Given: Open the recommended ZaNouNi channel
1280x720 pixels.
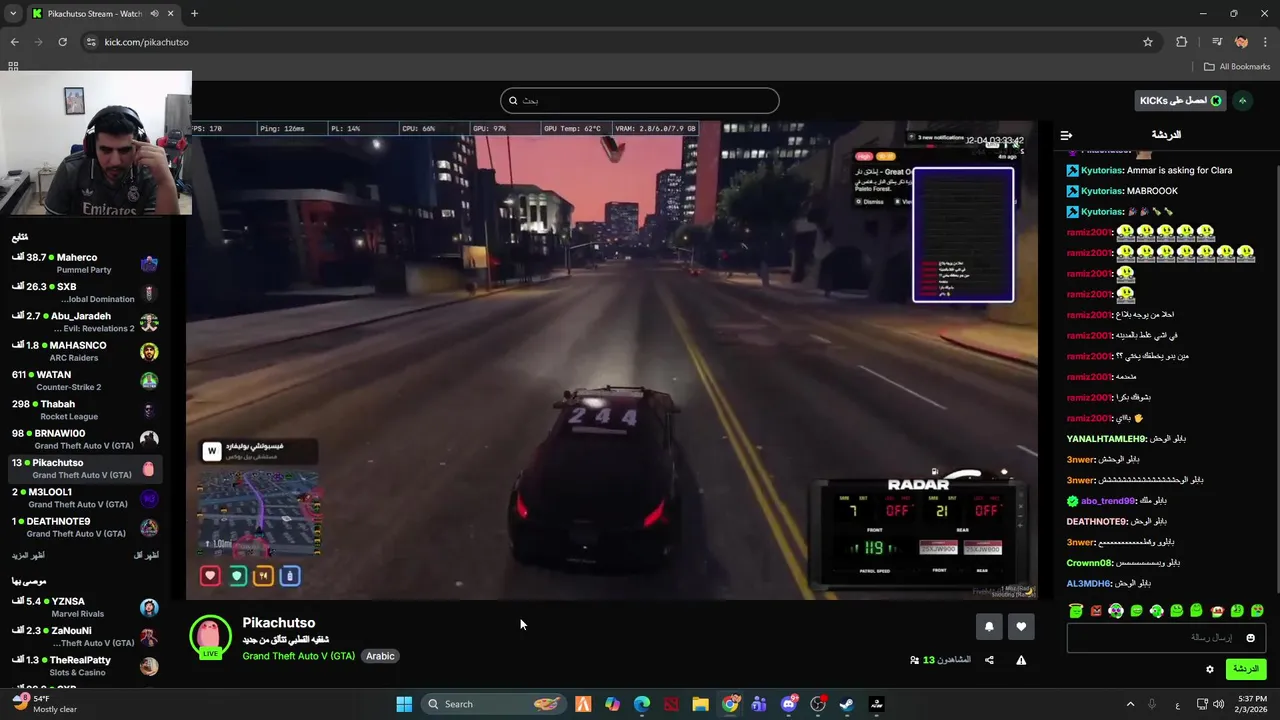Looking at the screenshot, I should 84,637.
